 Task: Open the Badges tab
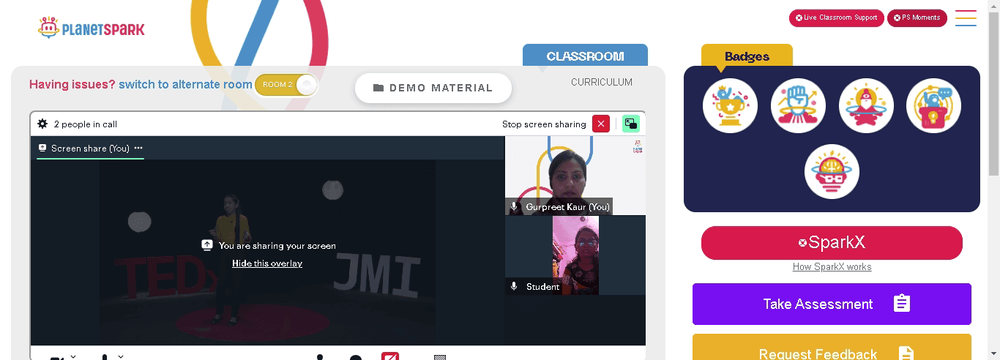(747, 56)
